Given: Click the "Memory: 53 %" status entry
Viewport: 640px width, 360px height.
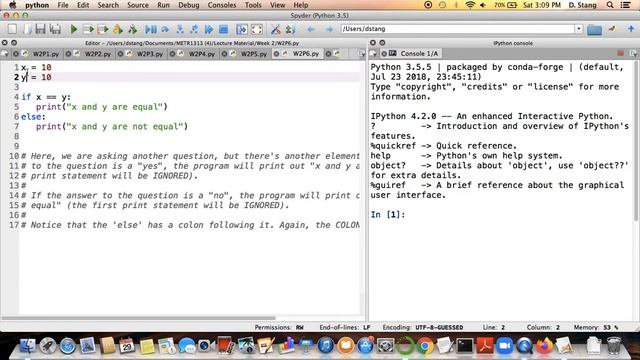Looking at the screenshot, I should (596, 327).
